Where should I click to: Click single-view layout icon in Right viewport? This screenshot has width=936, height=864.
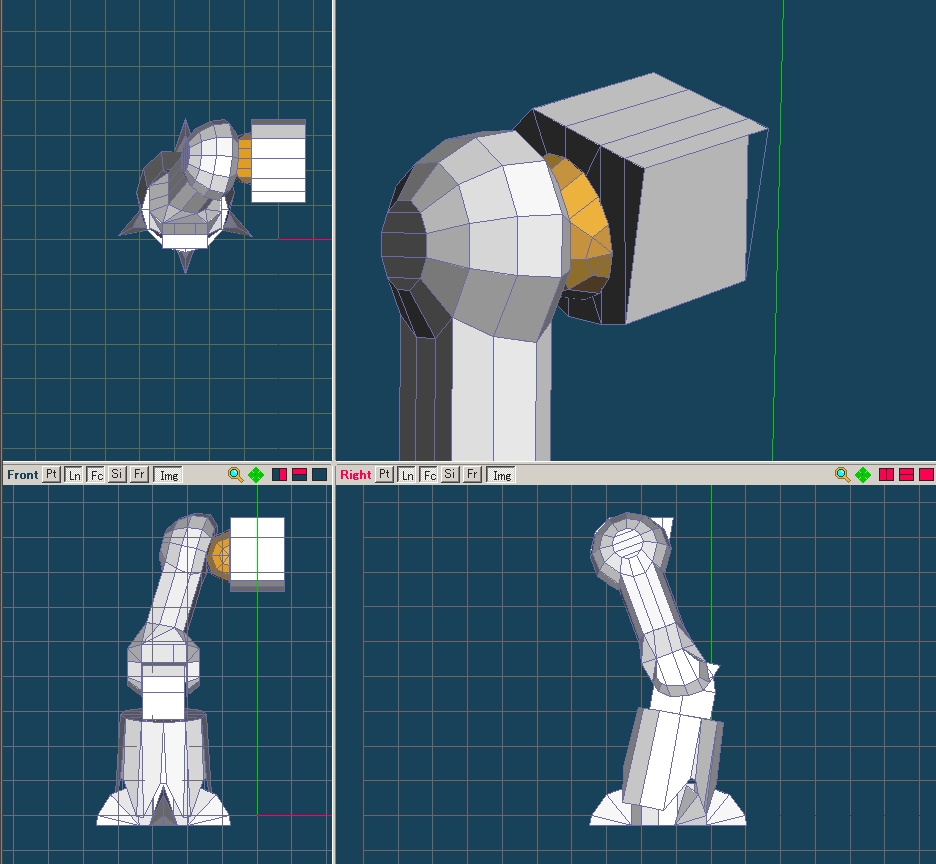pyautogui.click(x=925, y=475)
